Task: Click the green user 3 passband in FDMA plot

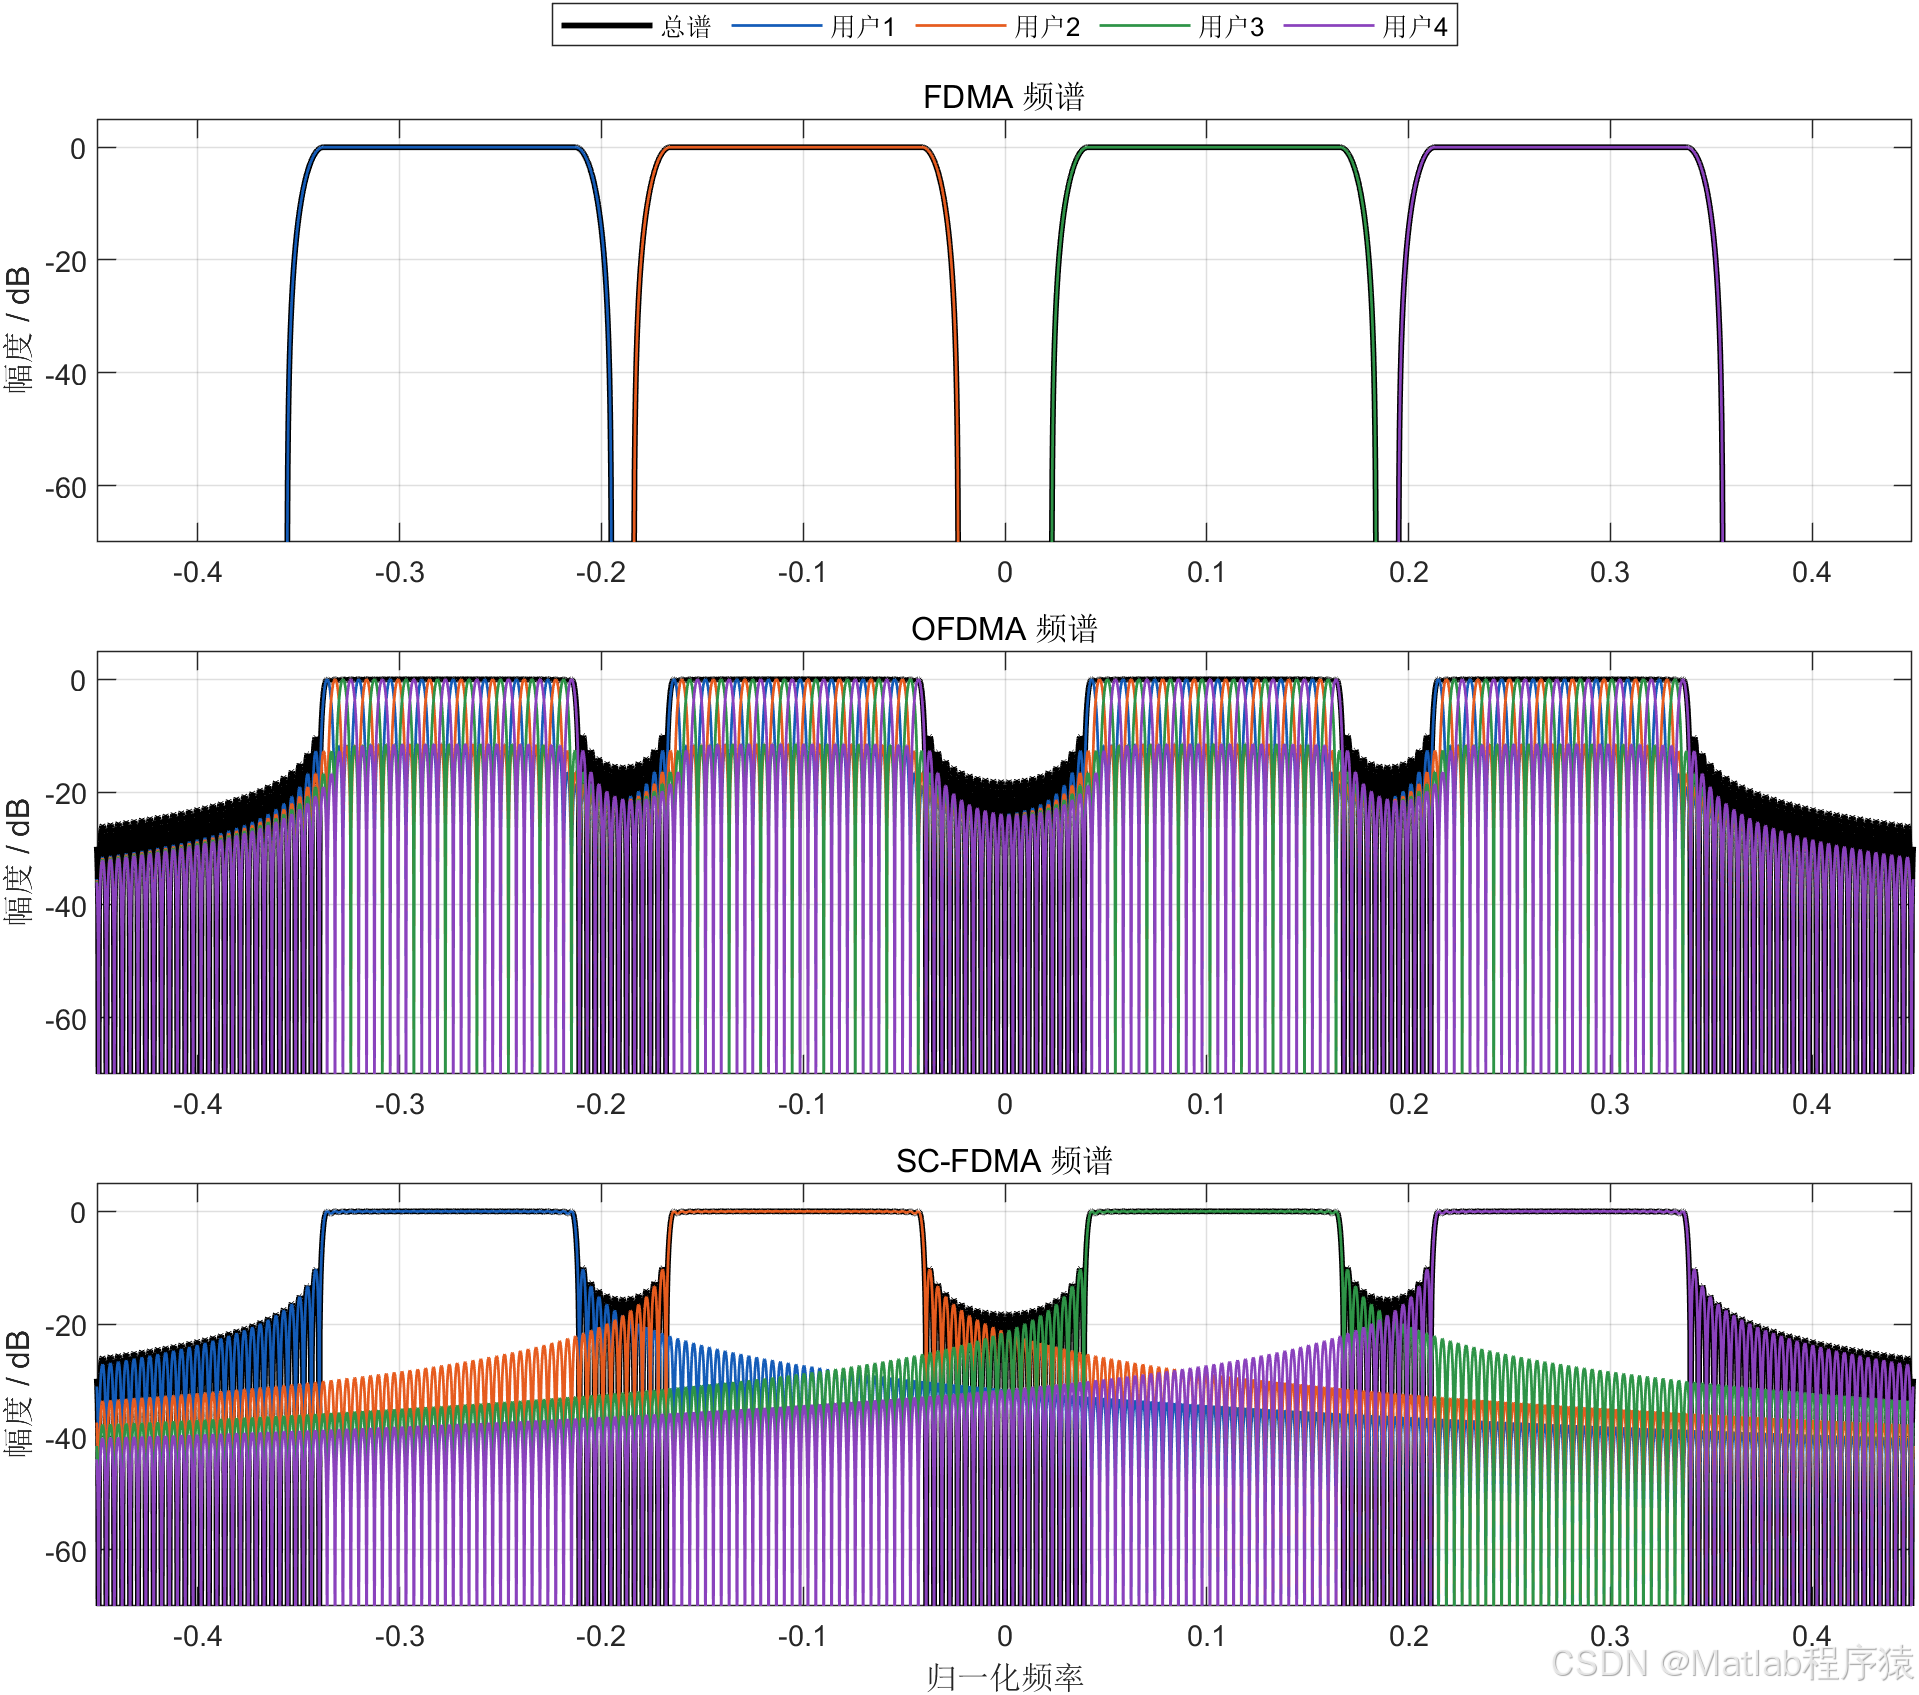Action: coord(1214,147)
